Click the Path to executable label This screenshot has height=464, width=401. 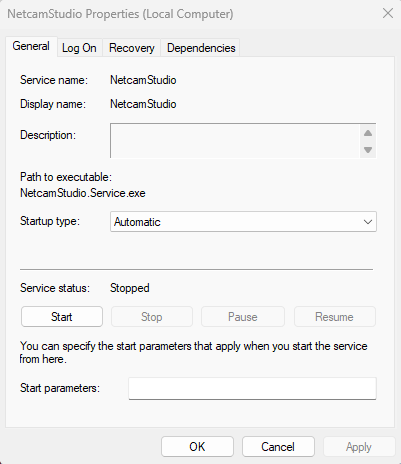tap(66, 177)
